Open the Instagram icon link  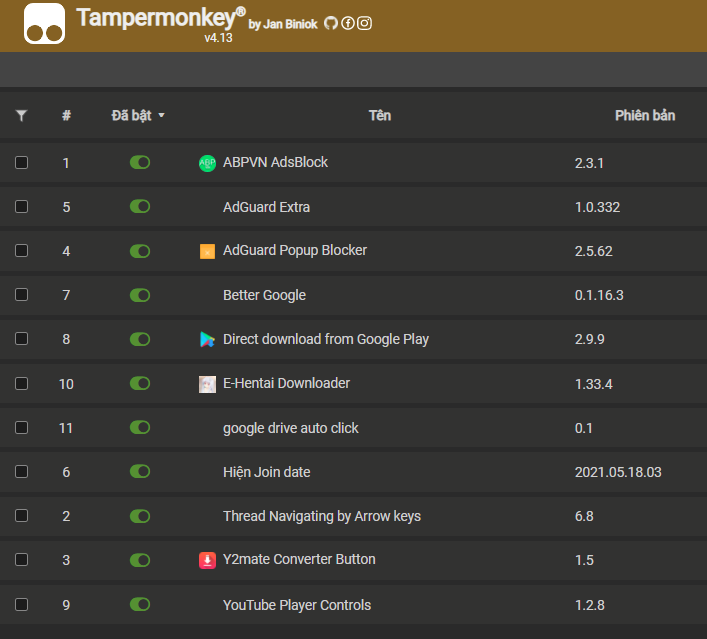pyautogui.click(x=364, y=23)
